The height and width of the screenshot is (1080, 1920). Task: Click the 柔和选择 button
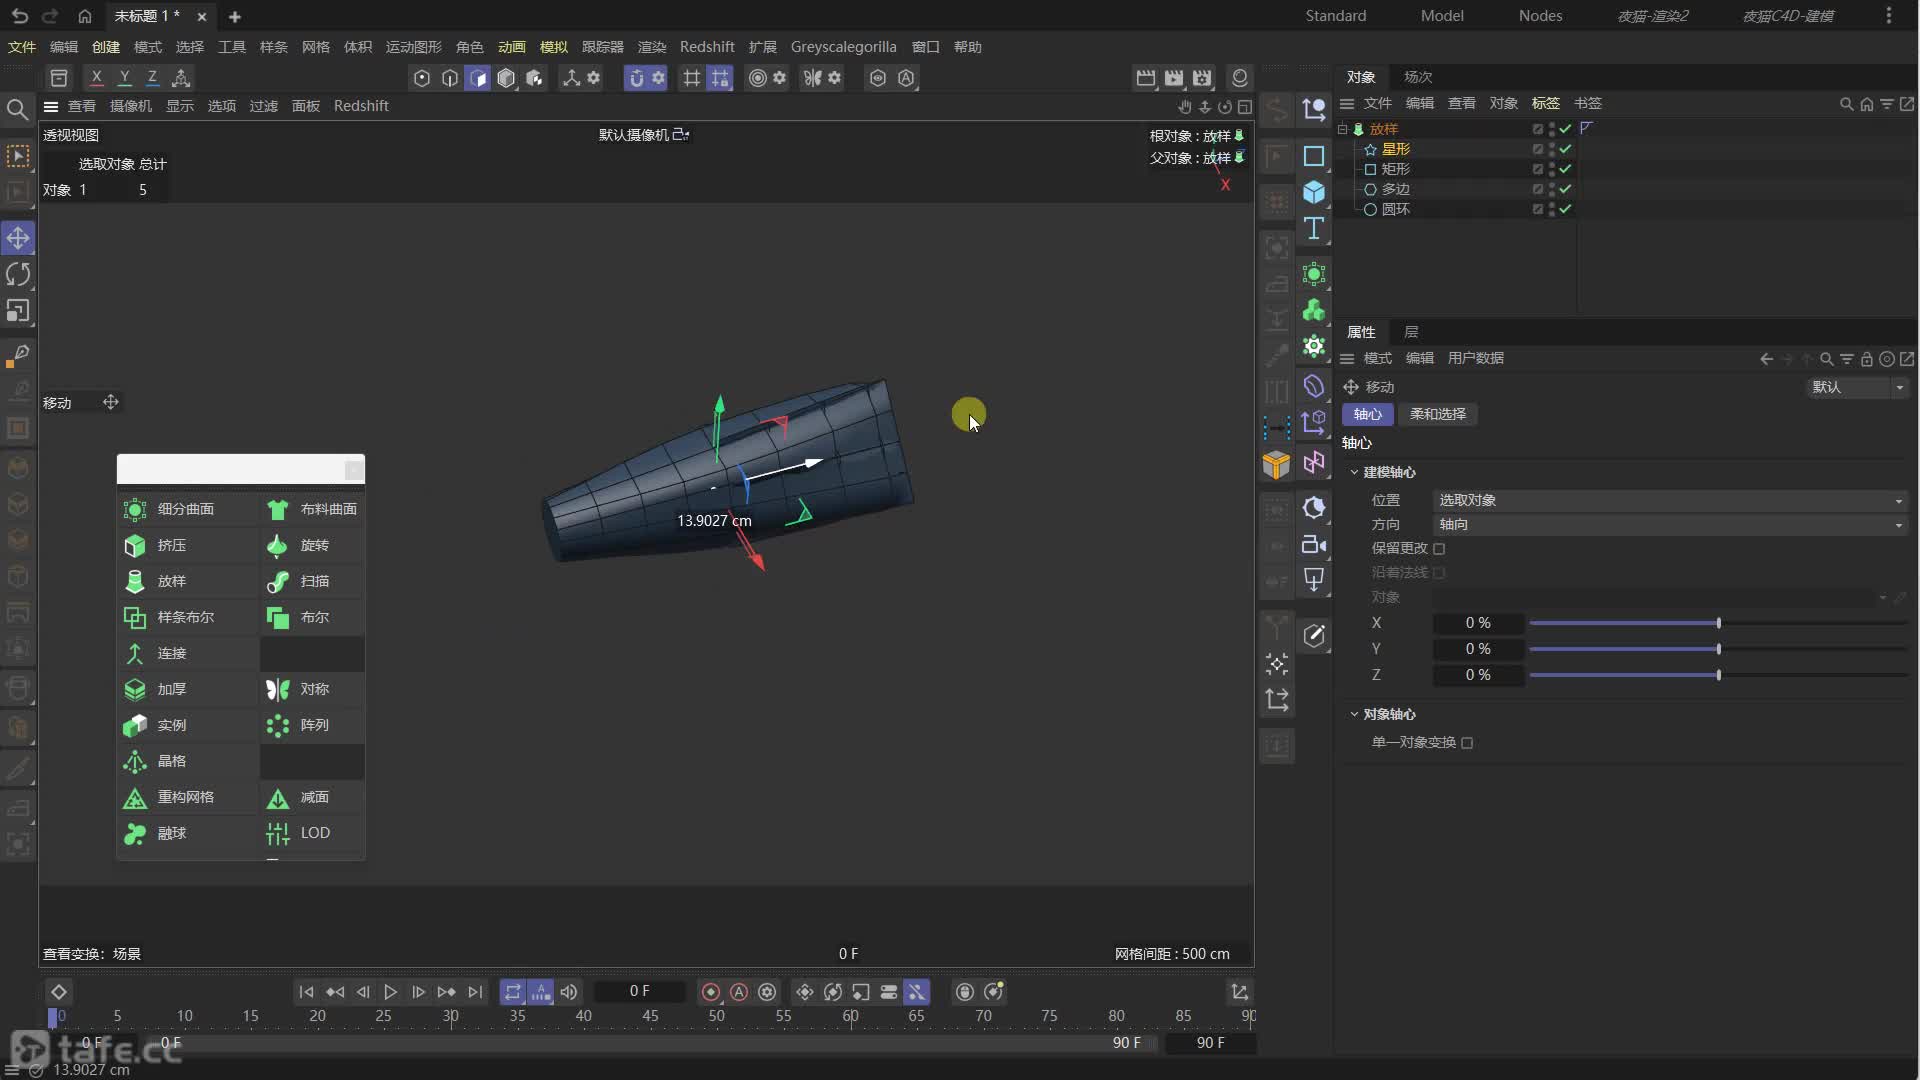[1438, 414]
